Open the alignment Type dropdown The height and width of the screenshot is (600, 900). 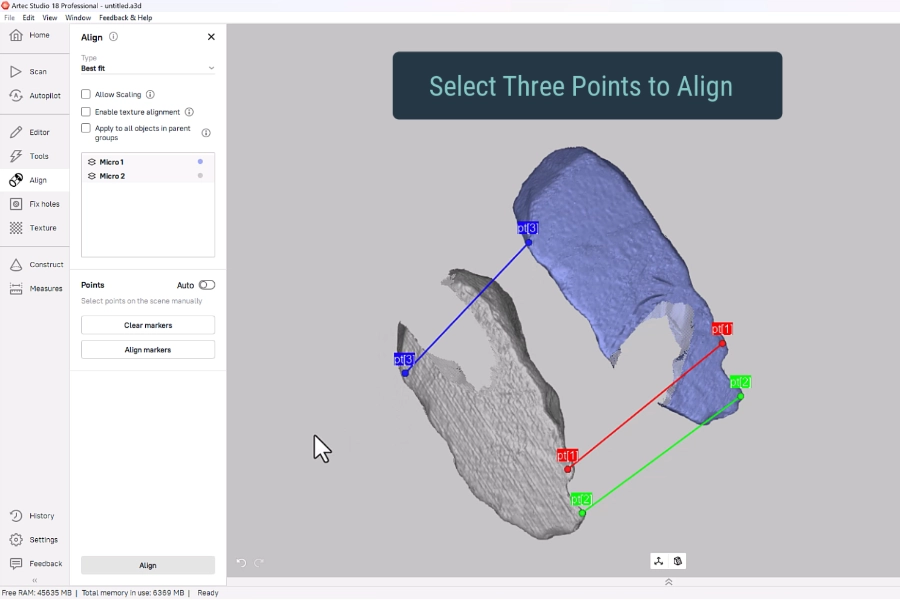tap(147, 68)
